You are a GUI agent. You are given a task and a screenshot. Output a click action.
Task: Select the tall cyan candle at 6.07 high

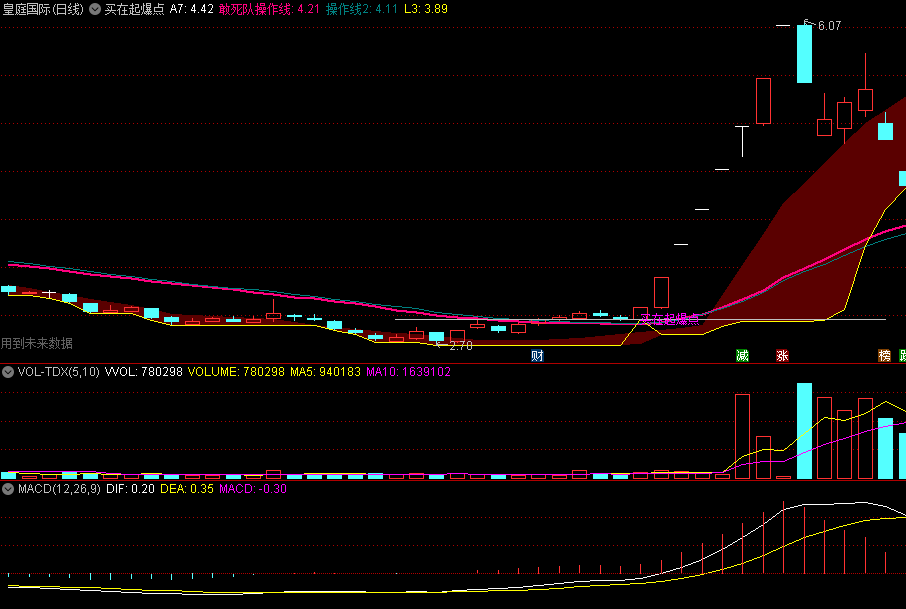pos(804,54)
